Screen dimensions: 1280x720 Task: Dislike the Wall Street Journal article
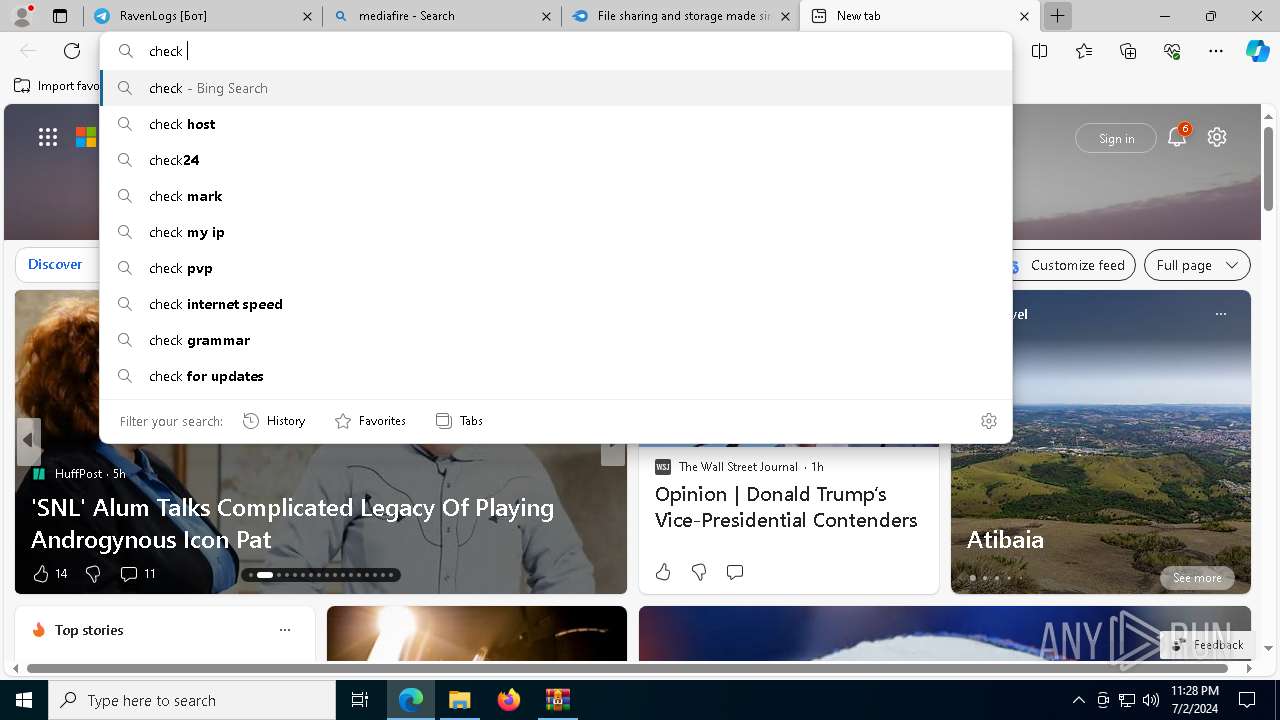pyautogui.click(x=699, y=572)
